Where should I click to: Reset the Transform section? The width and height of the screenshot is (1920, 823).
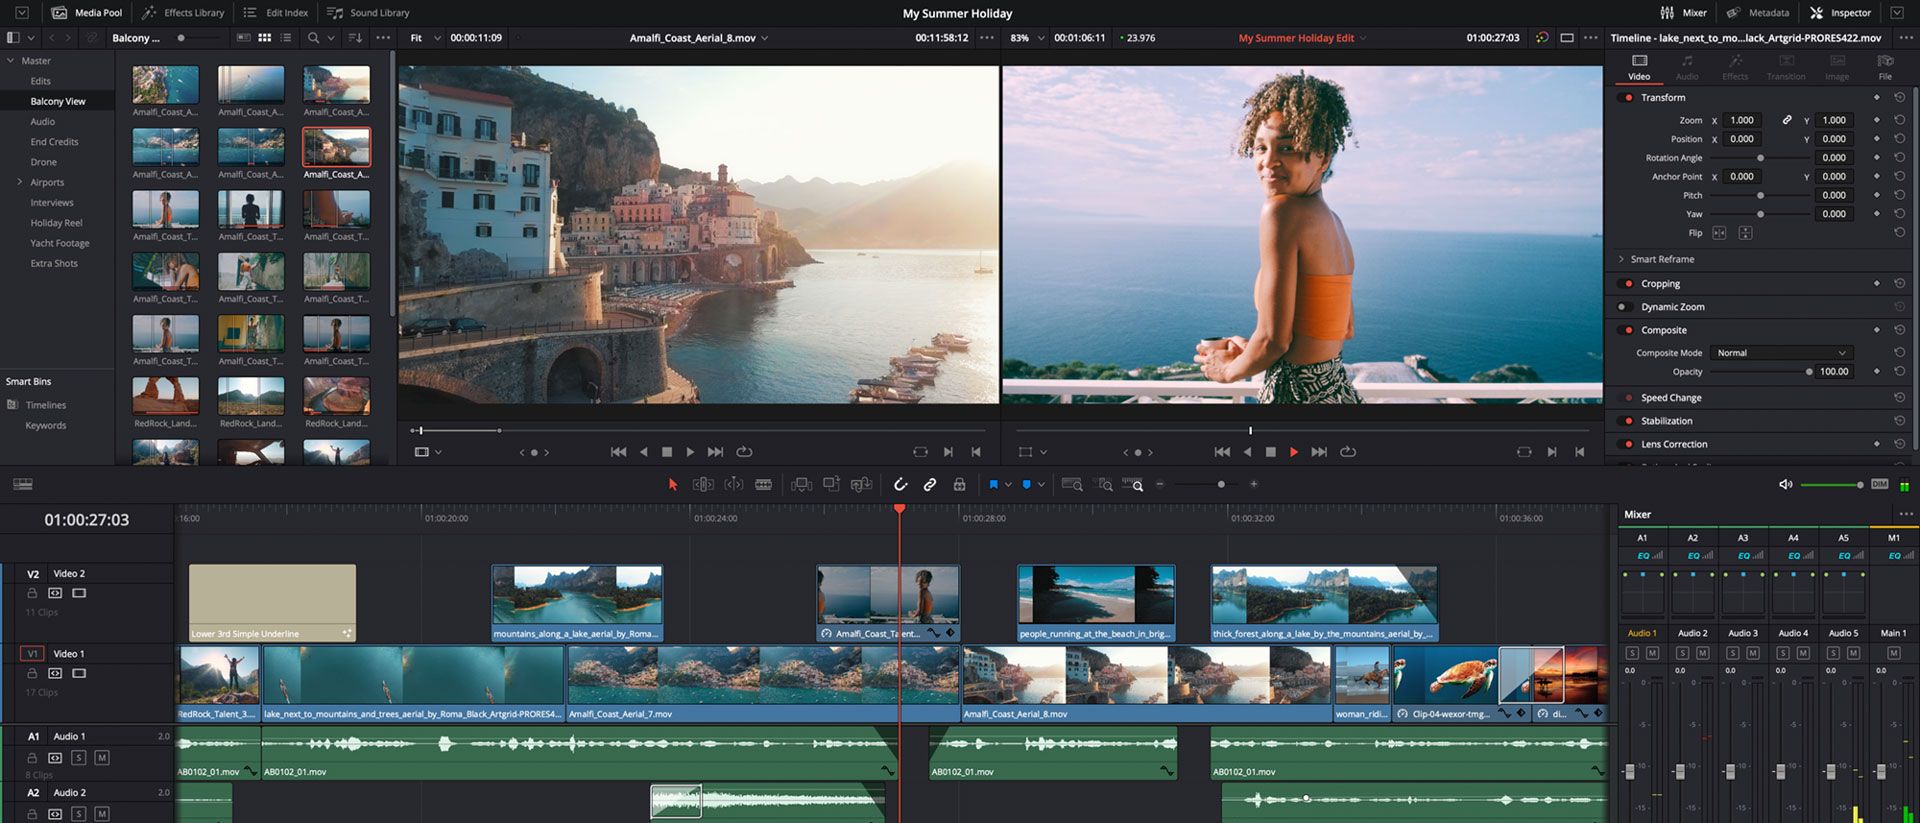tap(1899, 98)
